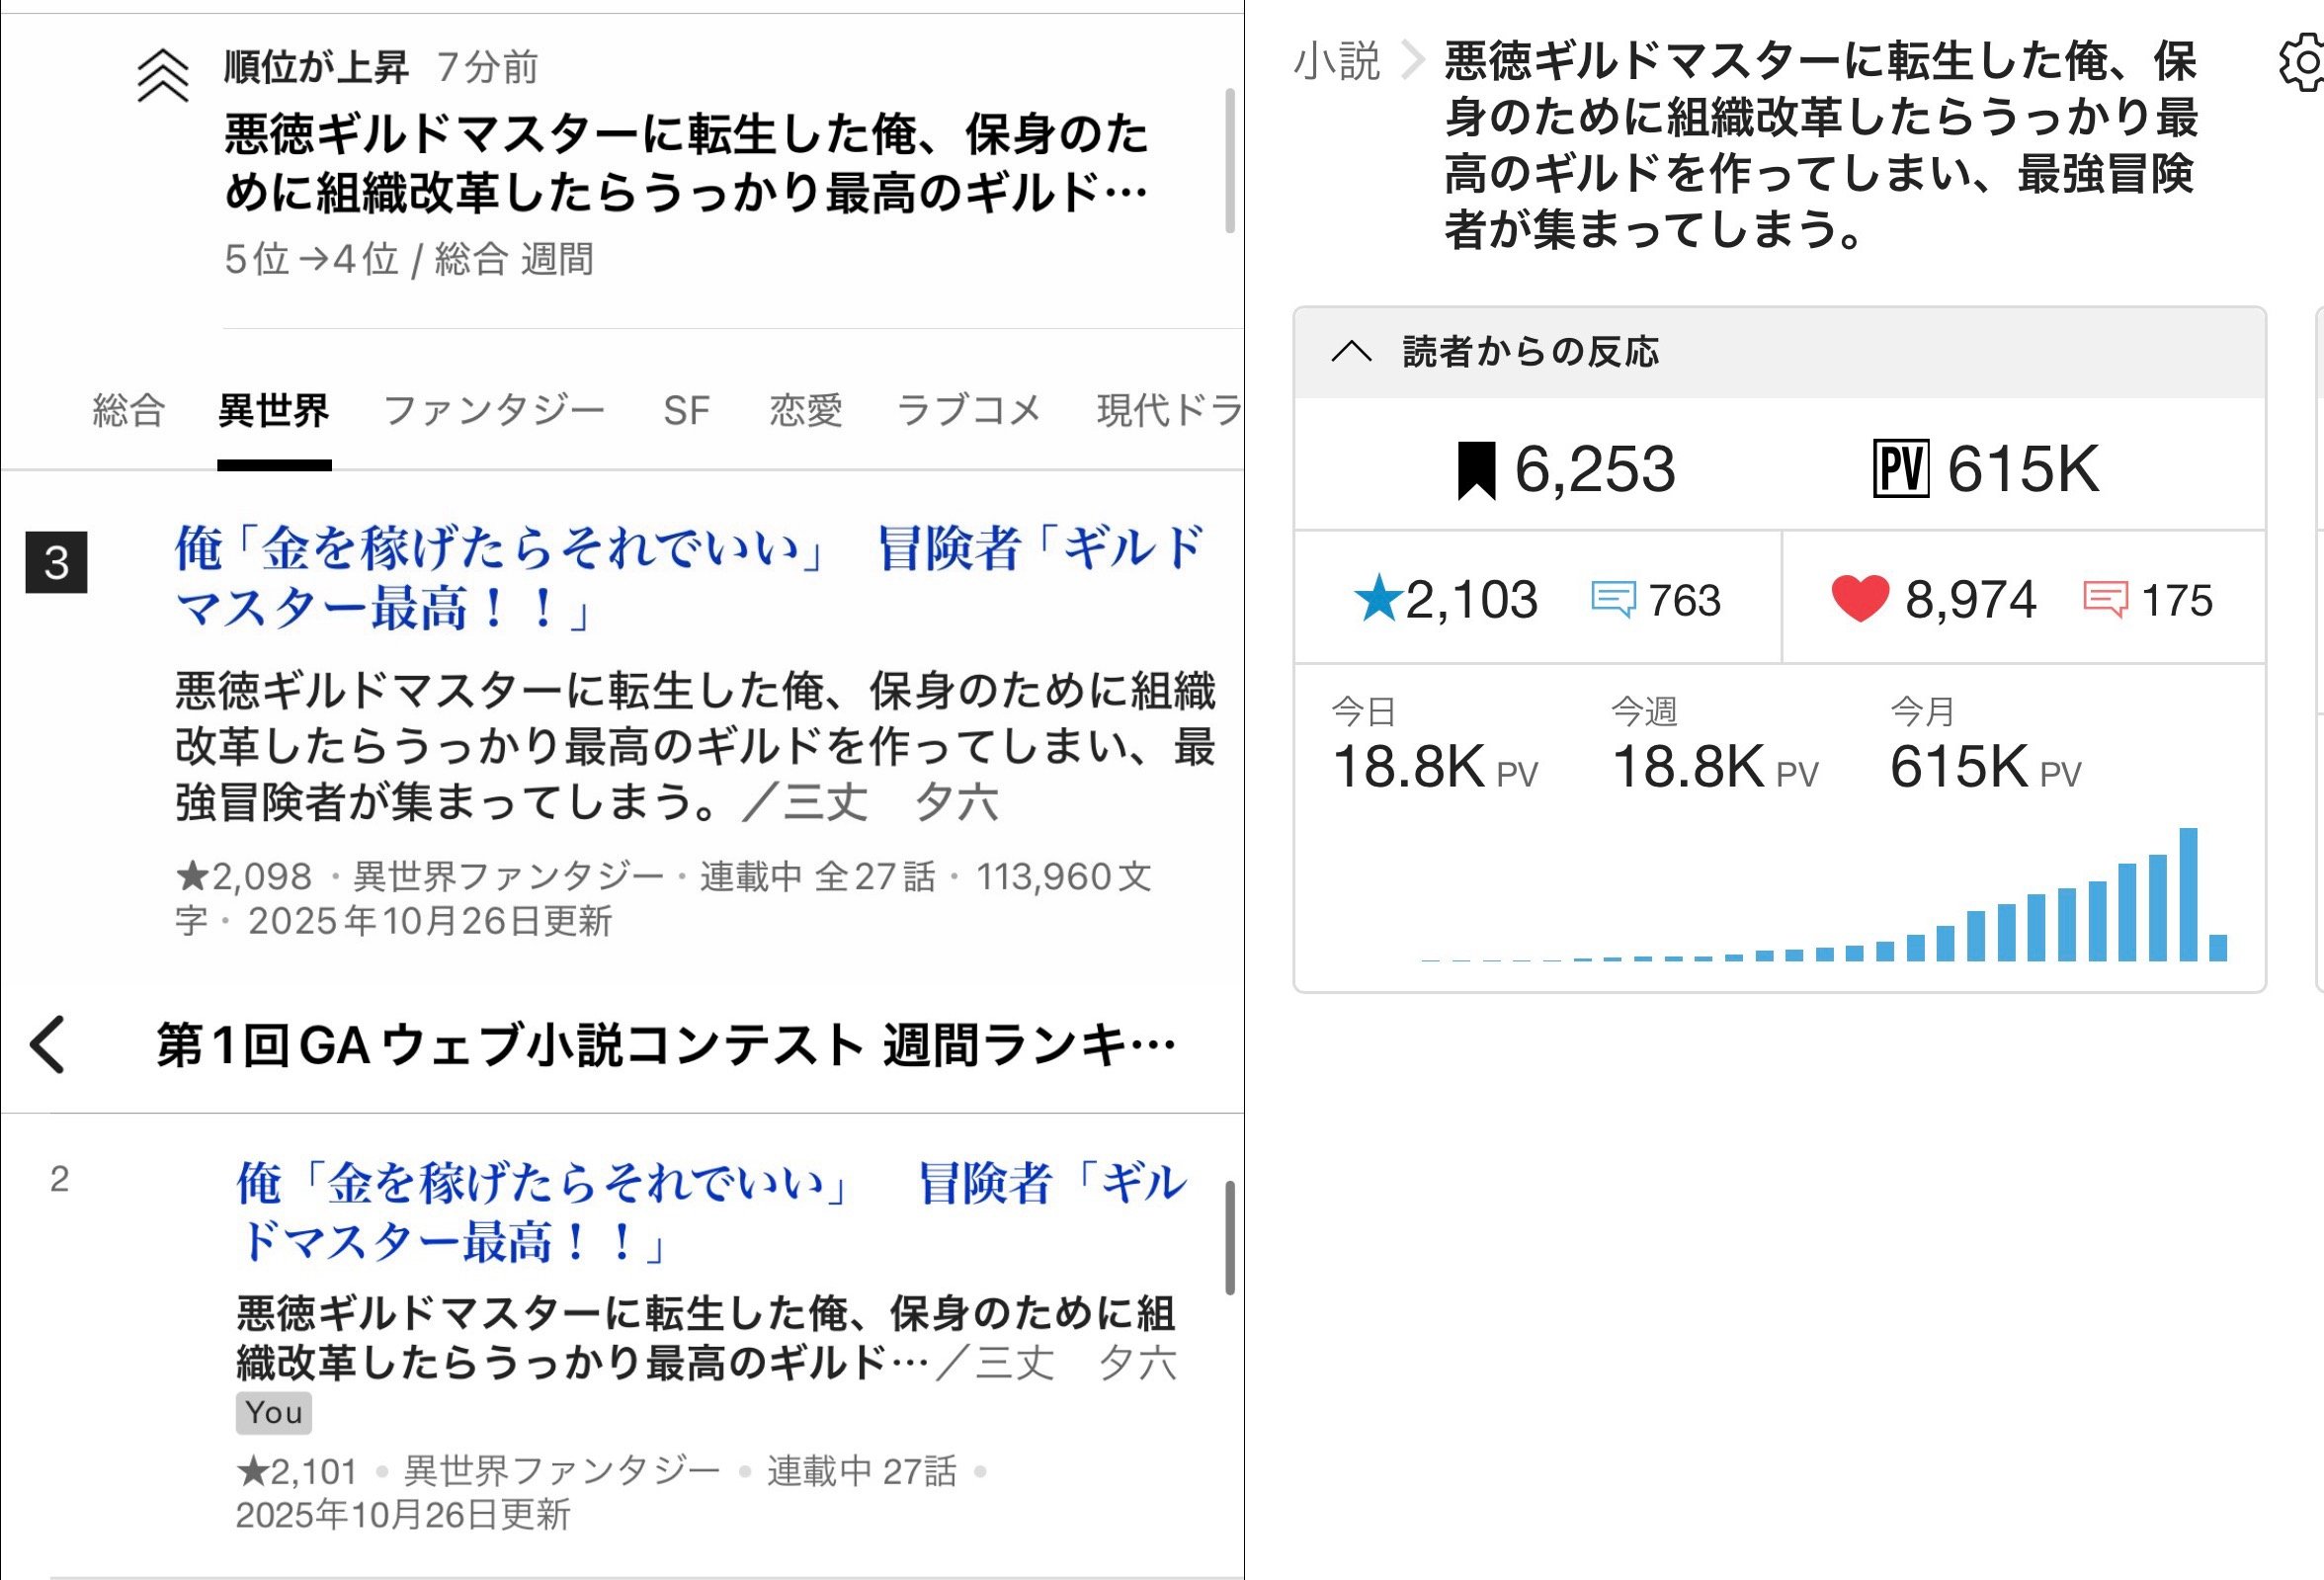Click the blue star rating icon

(x=1377, y=600)
